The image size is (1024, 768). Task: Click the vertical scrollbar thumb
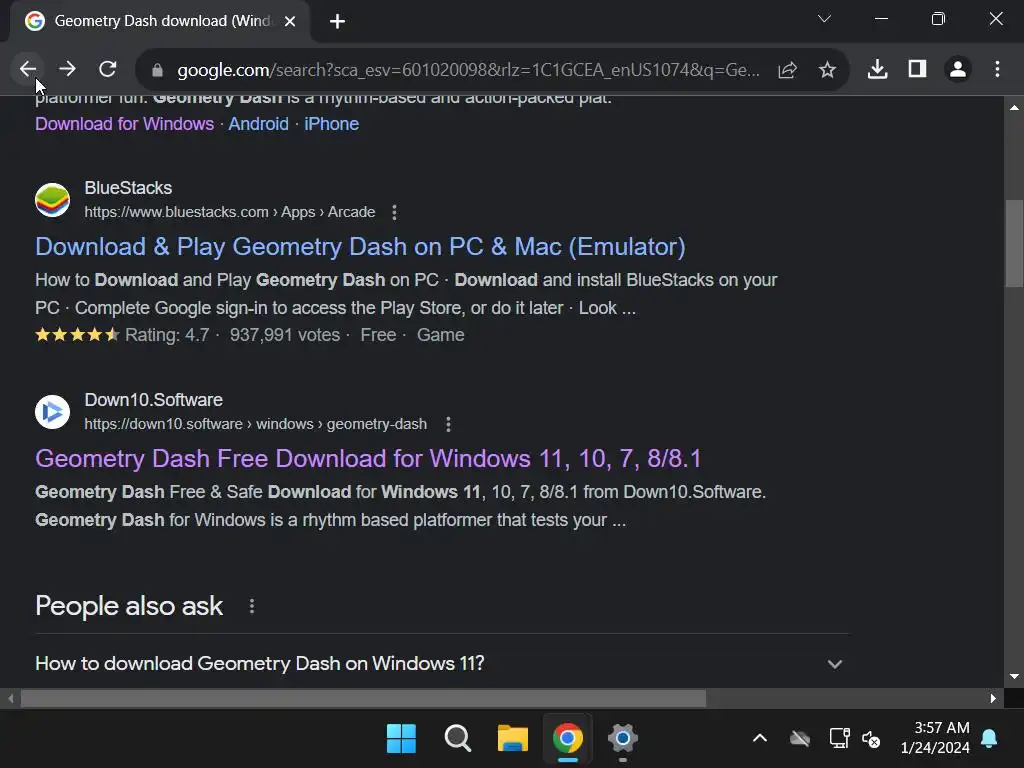point(1014,243)
